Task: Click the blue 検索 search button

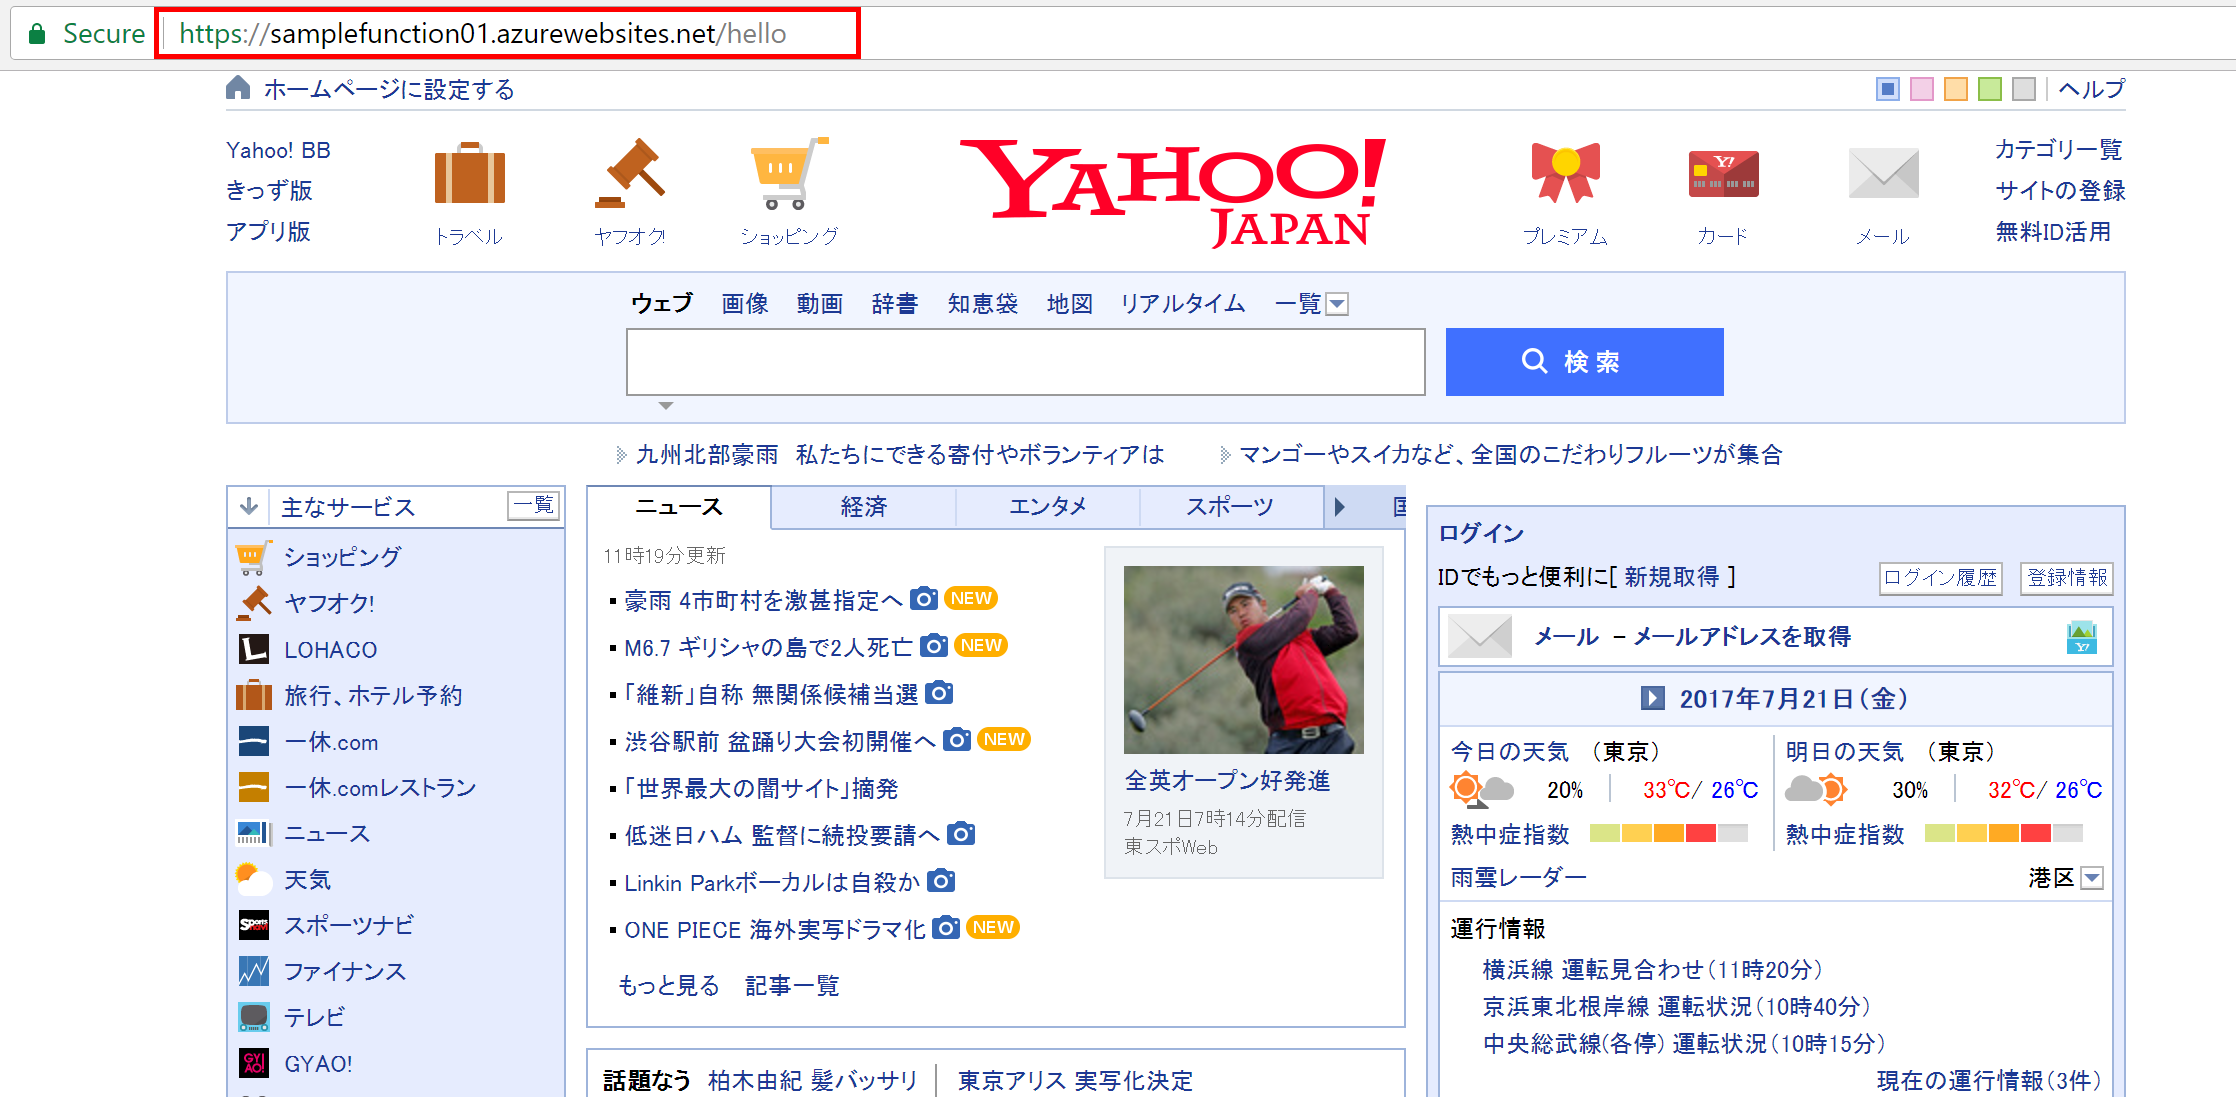Action: coord(1584,362)
